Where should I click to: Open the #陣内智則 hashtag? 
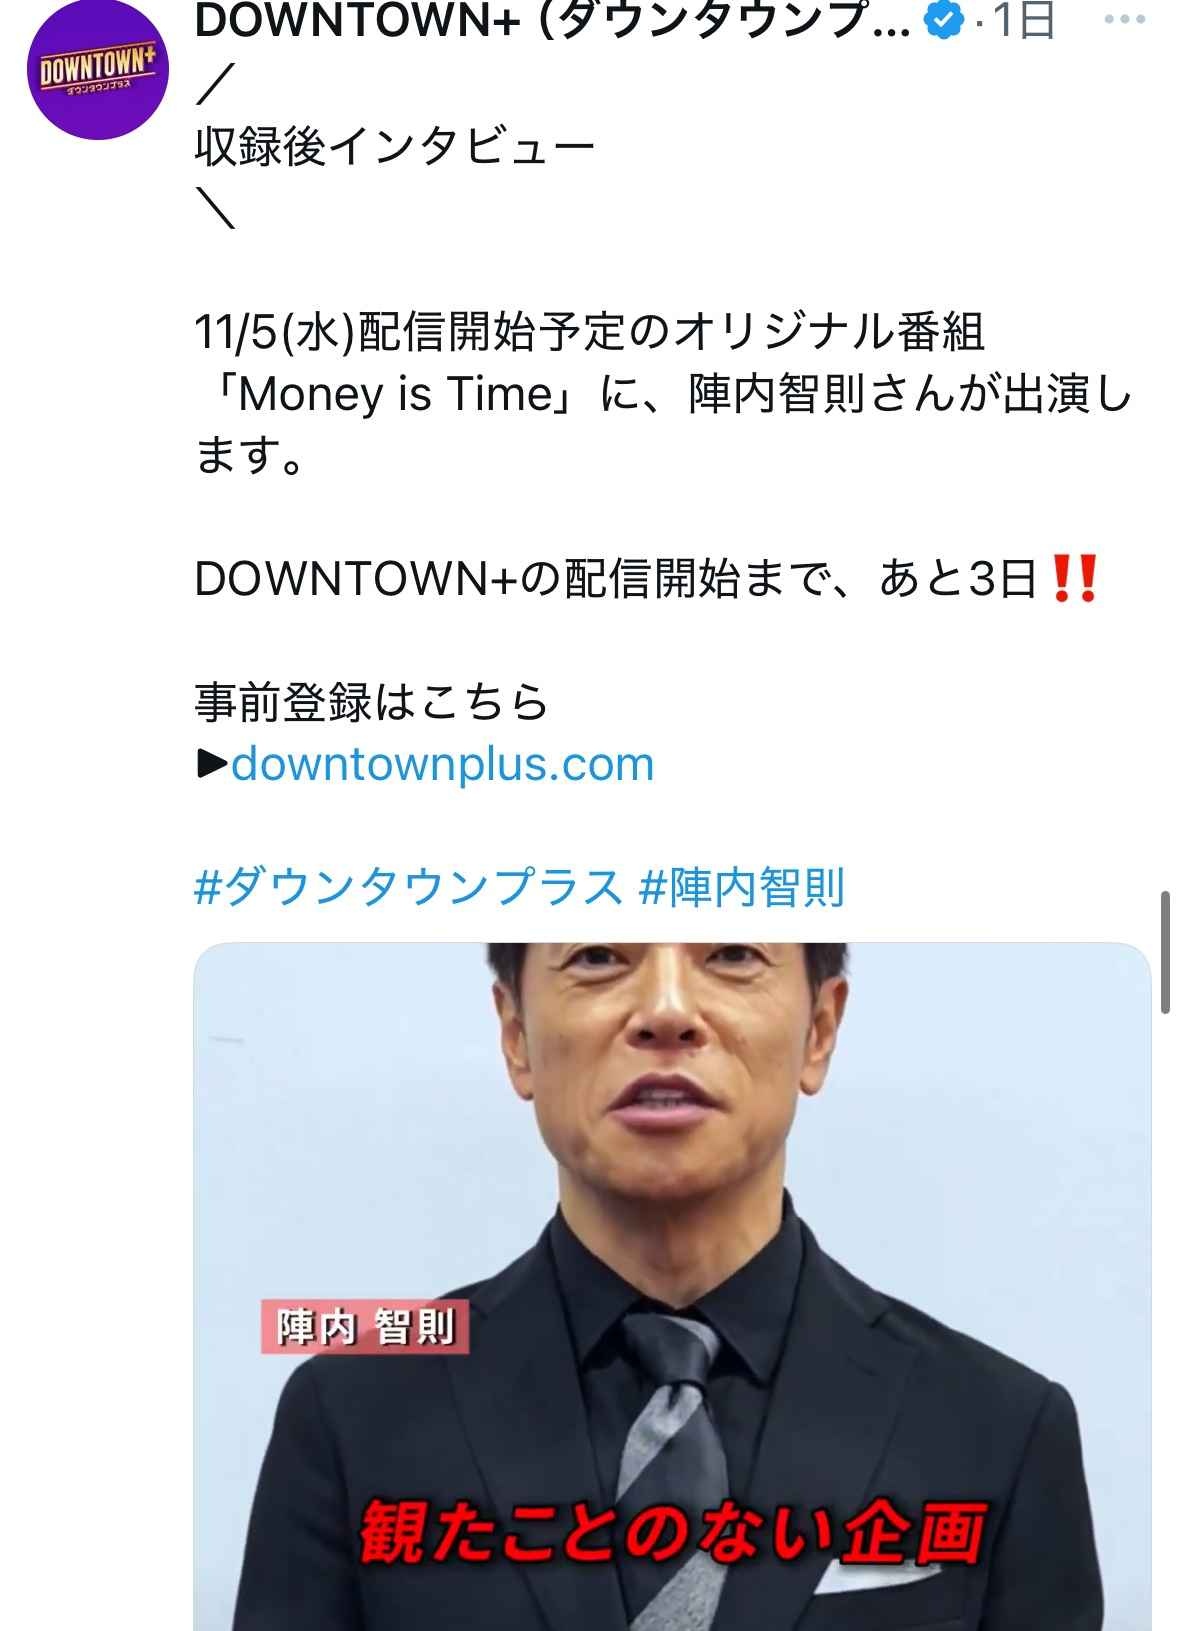[741, 888]
